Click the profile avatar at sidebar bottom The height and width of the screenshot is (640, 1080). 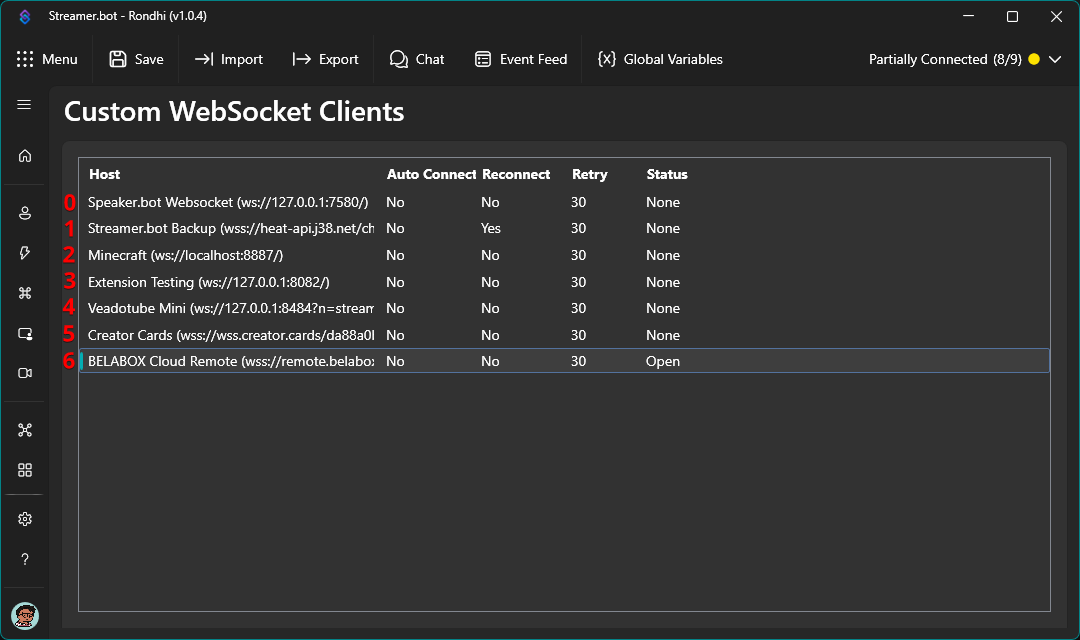24,615
